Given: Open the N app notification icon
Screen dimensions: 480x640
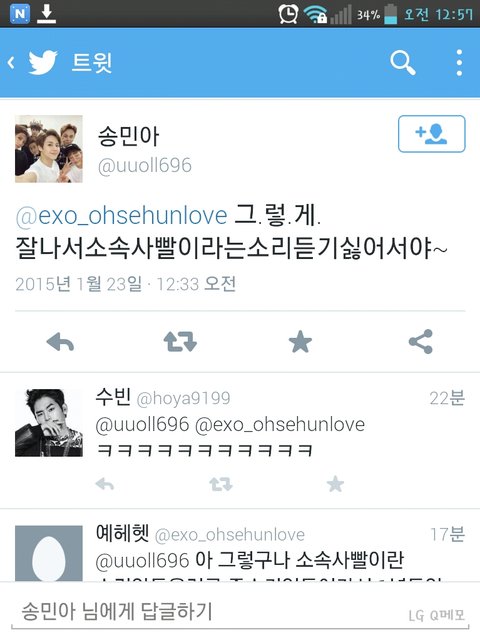Looking at the screenshot, I should (x=20, y=13).
